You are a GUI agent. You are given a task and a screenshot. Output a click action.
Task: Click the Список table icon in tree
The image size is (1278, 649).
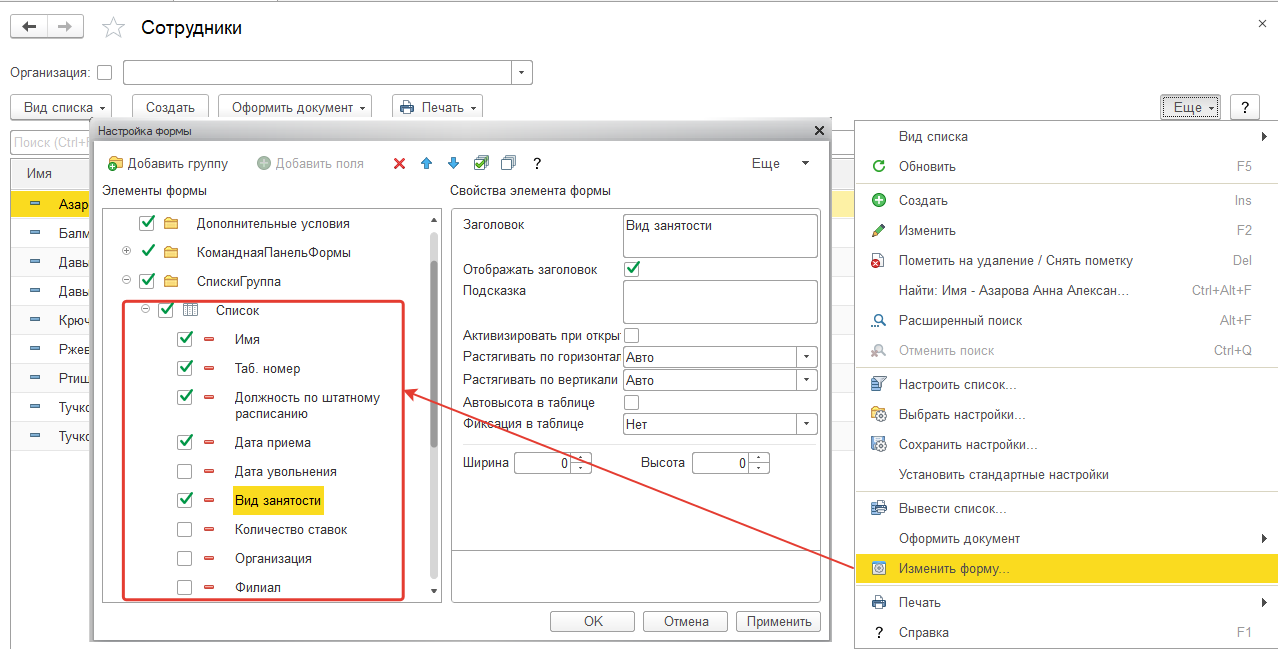pyautogui.click(x=191, y=310)
